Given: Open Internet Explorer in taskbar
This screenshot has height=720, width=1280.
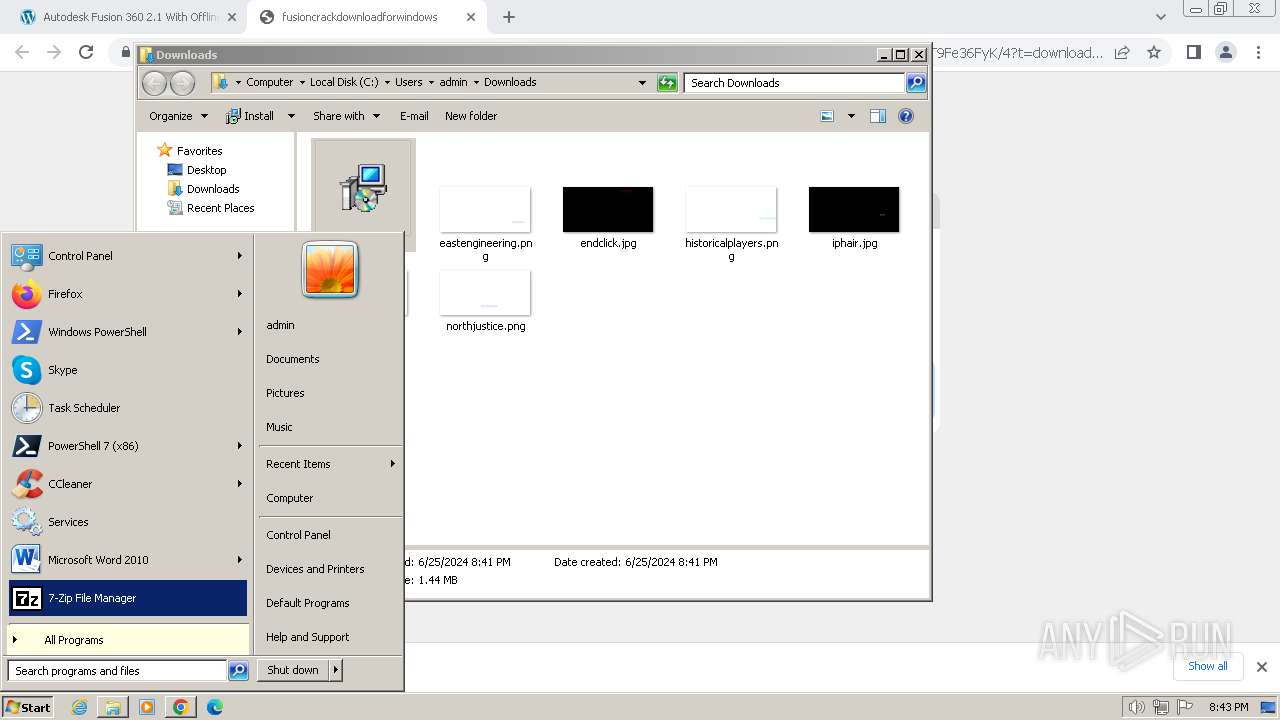Looking at the screenshot, I should (x=80, y=707).
